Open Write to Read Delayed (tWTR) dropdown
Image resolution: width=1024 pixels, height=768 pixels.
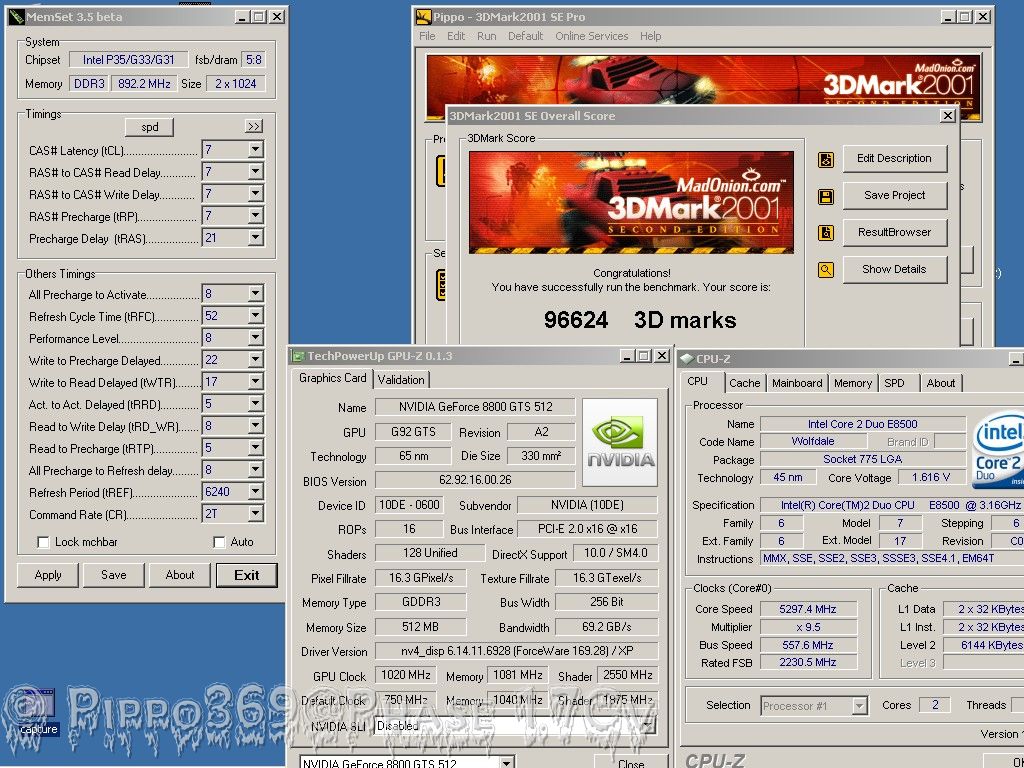coord(255,382)
